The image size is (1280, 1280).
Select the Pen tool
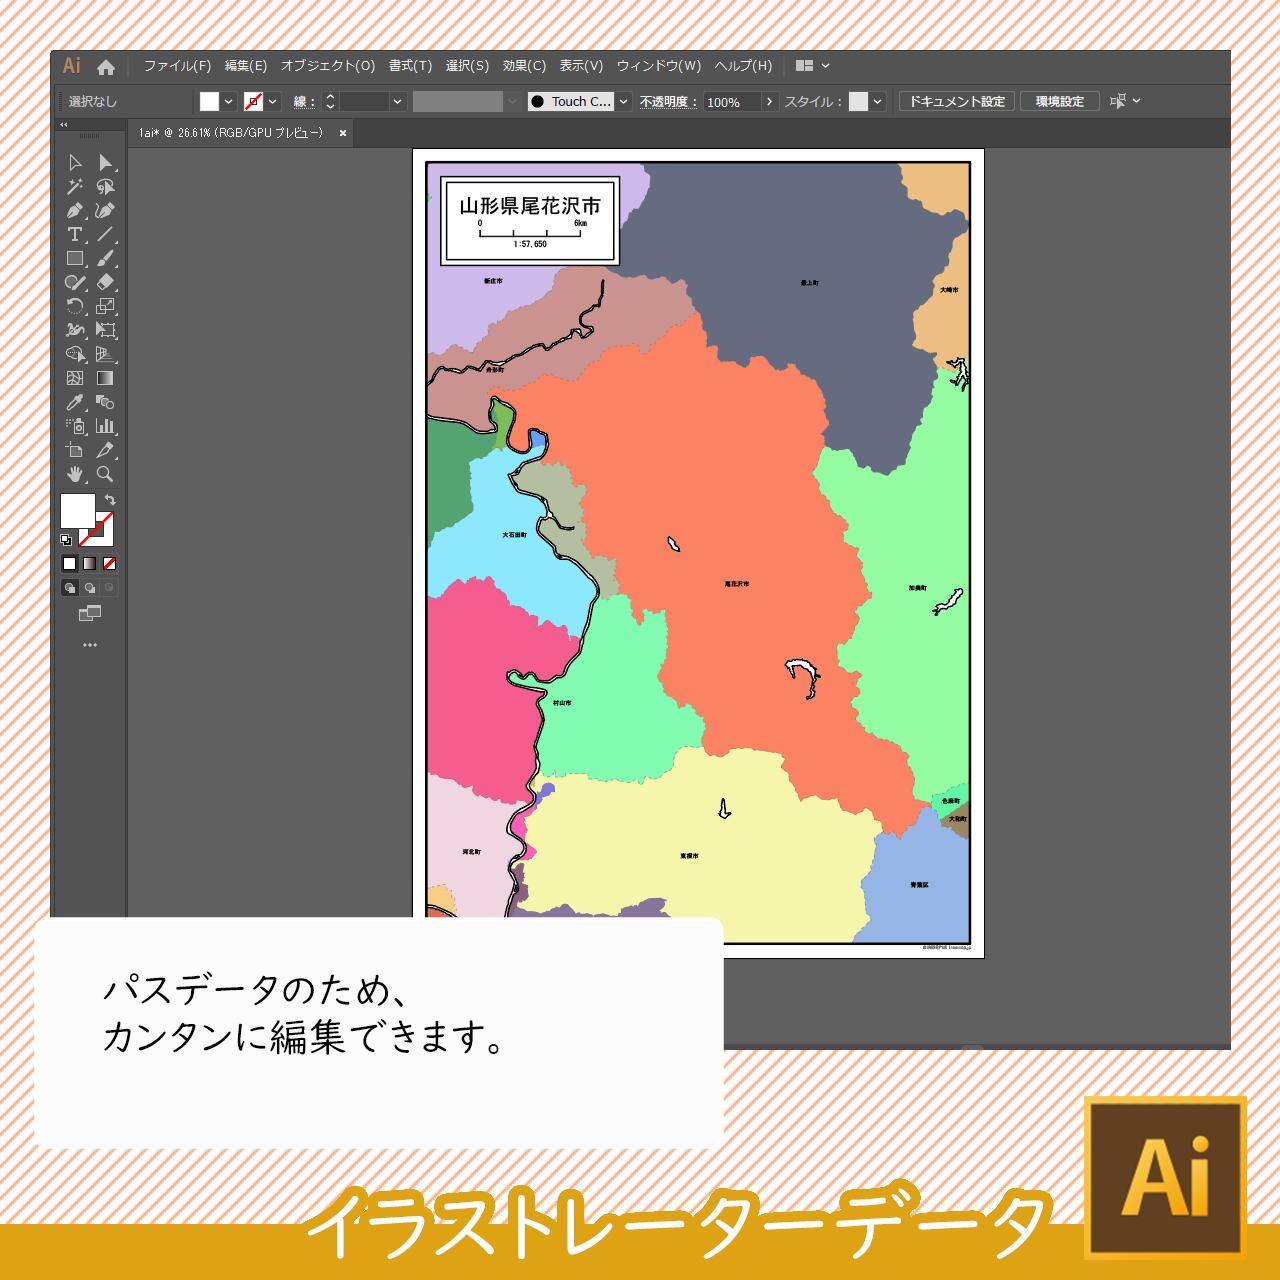75,211
